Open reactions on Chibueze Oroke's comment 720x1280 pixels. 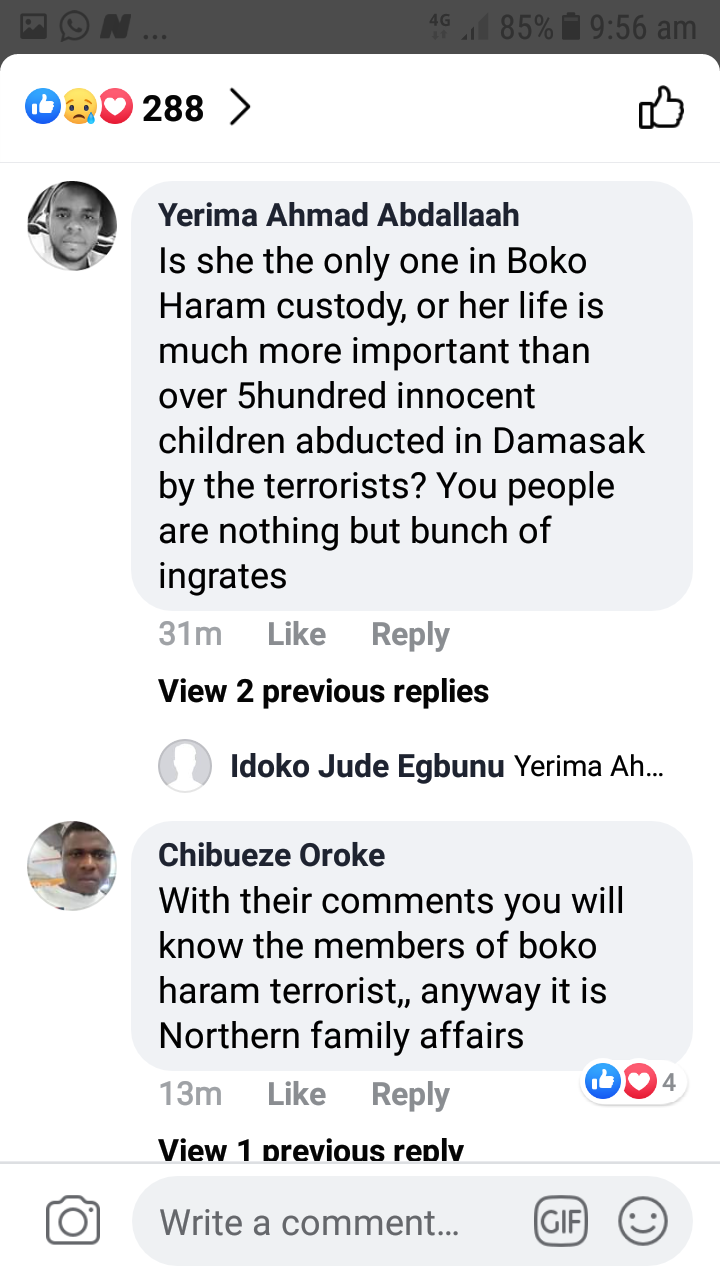633,1081
